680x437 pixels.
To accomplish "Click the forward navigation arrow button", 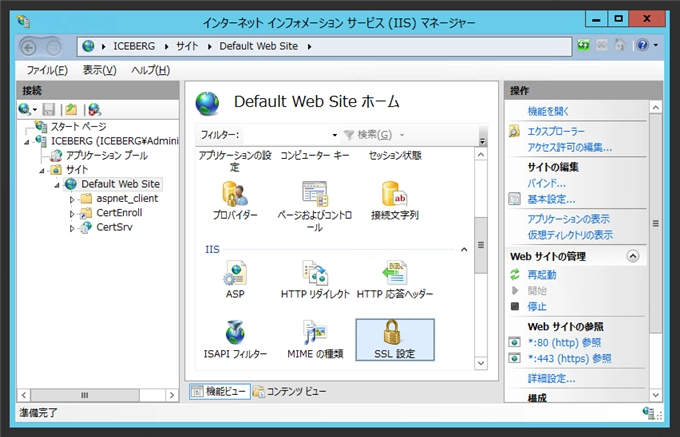I will point(54,47).
